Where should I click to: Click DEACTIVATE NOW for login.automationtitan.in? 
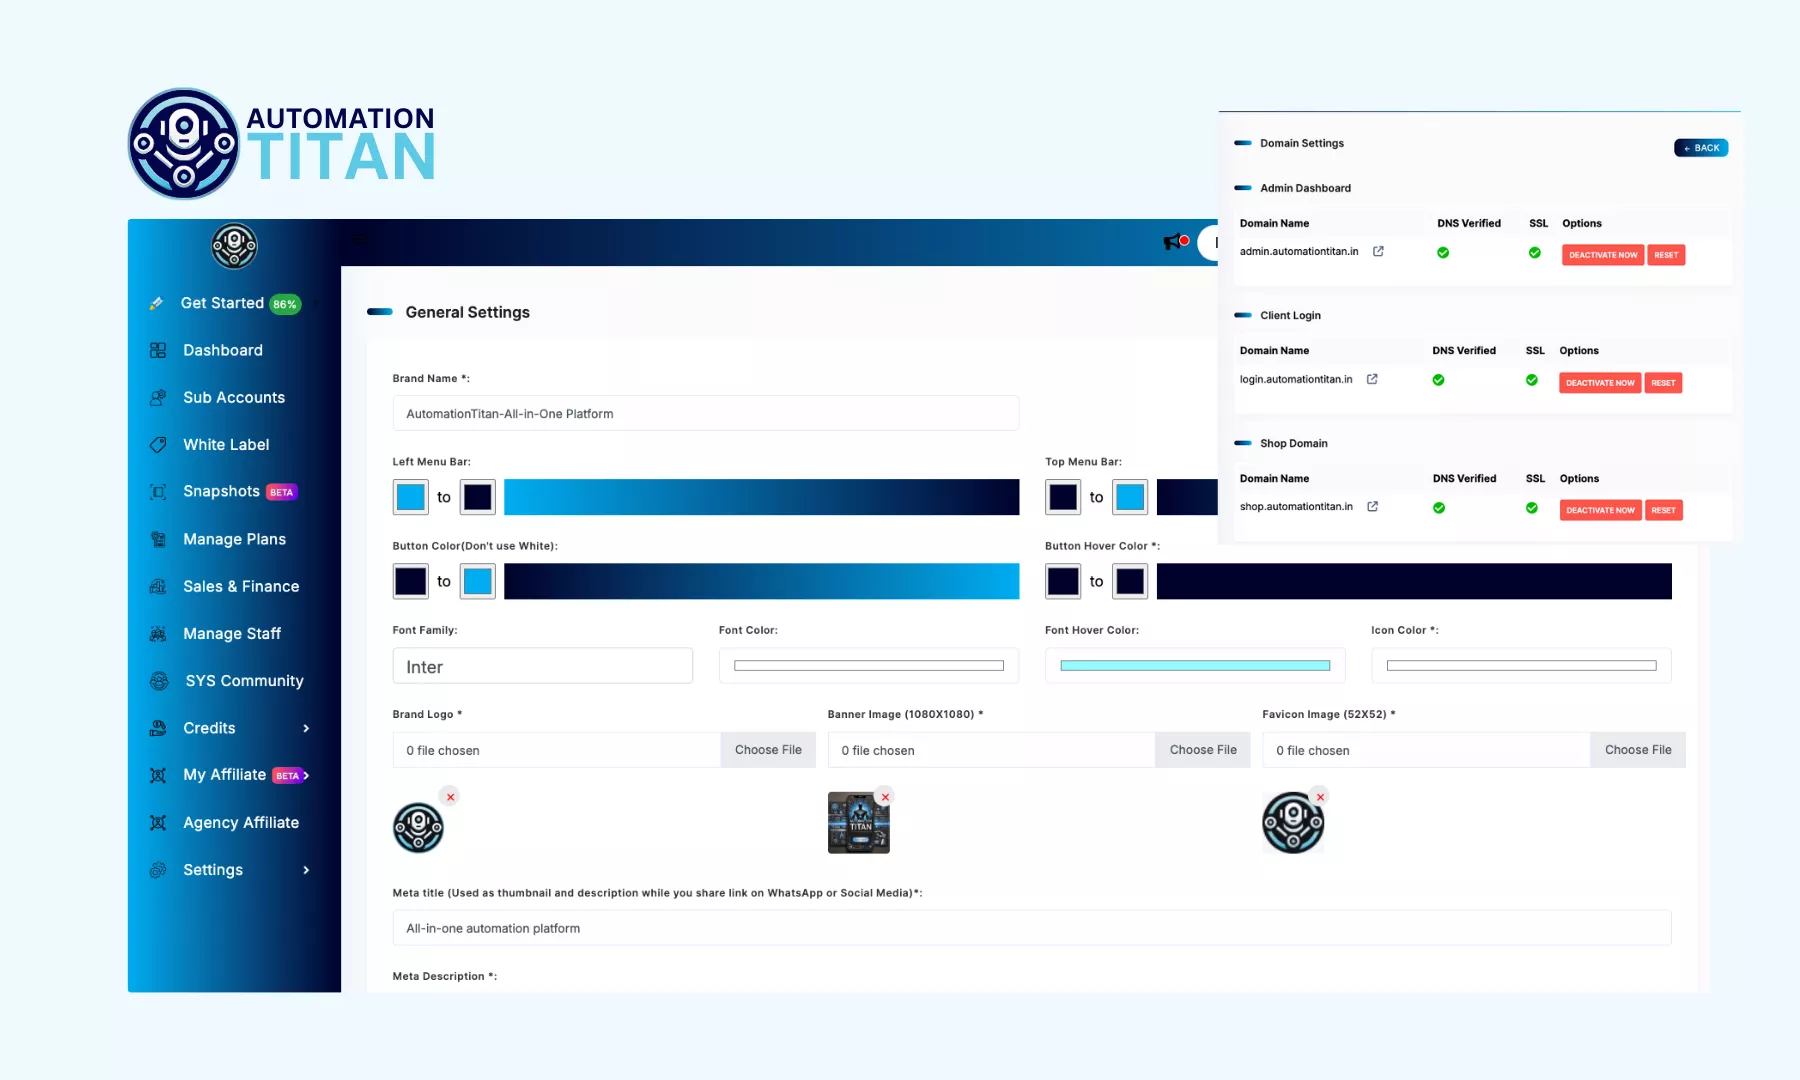click(1600, 383)
